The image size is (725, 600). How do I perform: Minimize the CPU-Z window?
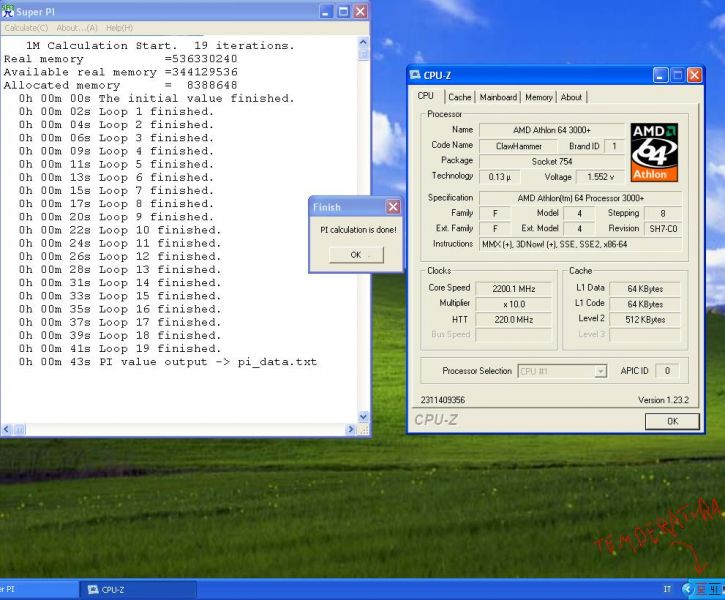660,75
